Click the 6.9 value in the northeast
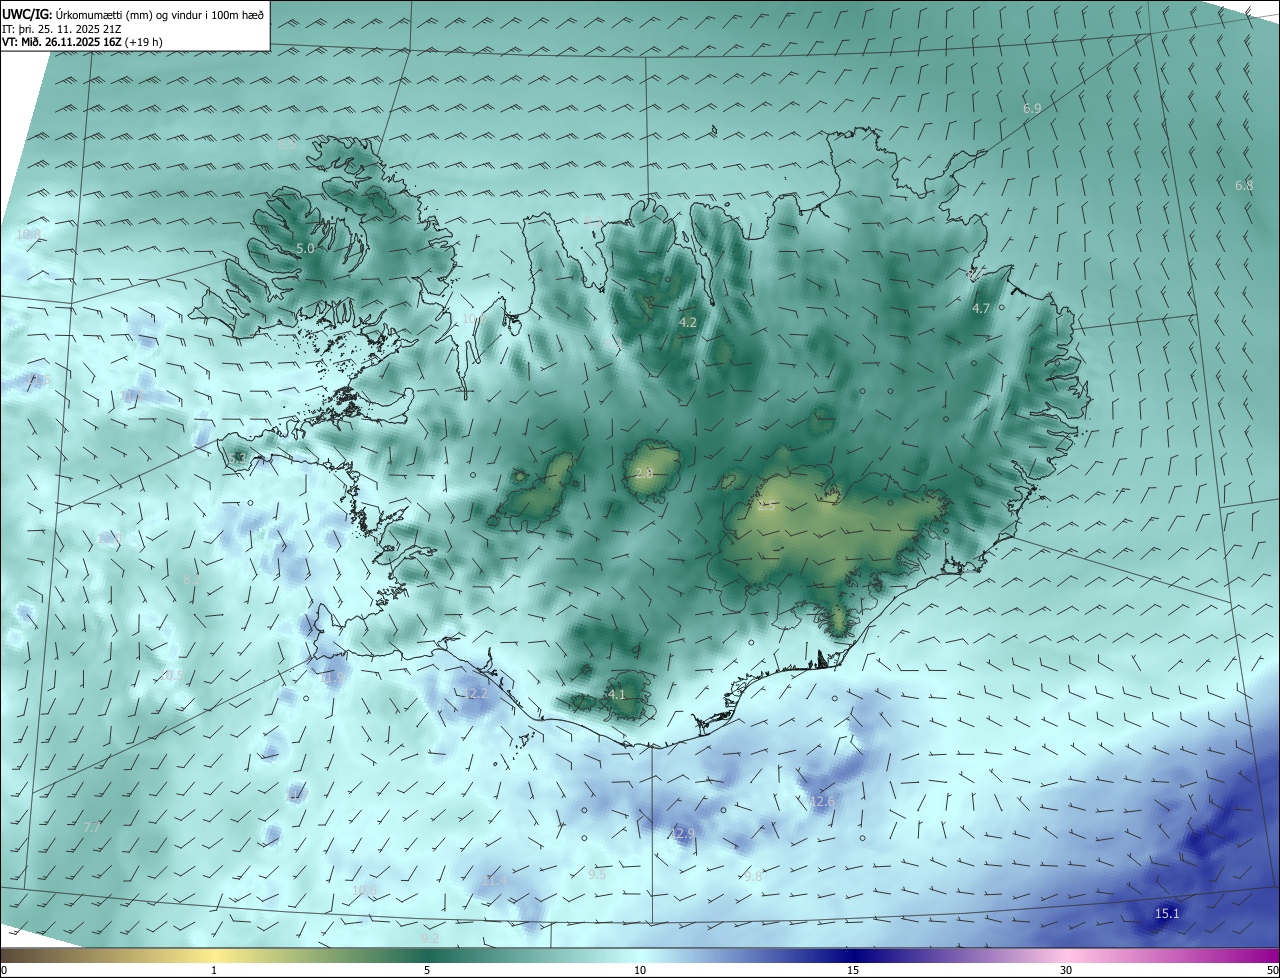 pyautogui.click(x=1032, y=108)
